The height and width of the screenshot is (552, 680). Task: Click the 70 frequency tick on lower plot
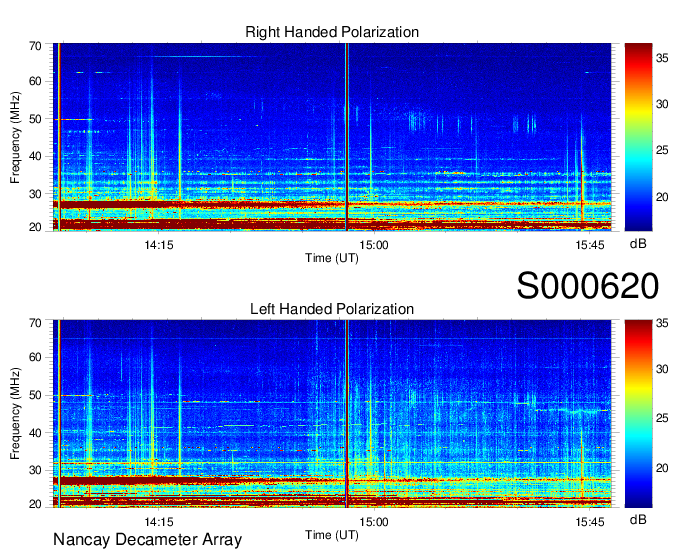(x=35, y=323)
